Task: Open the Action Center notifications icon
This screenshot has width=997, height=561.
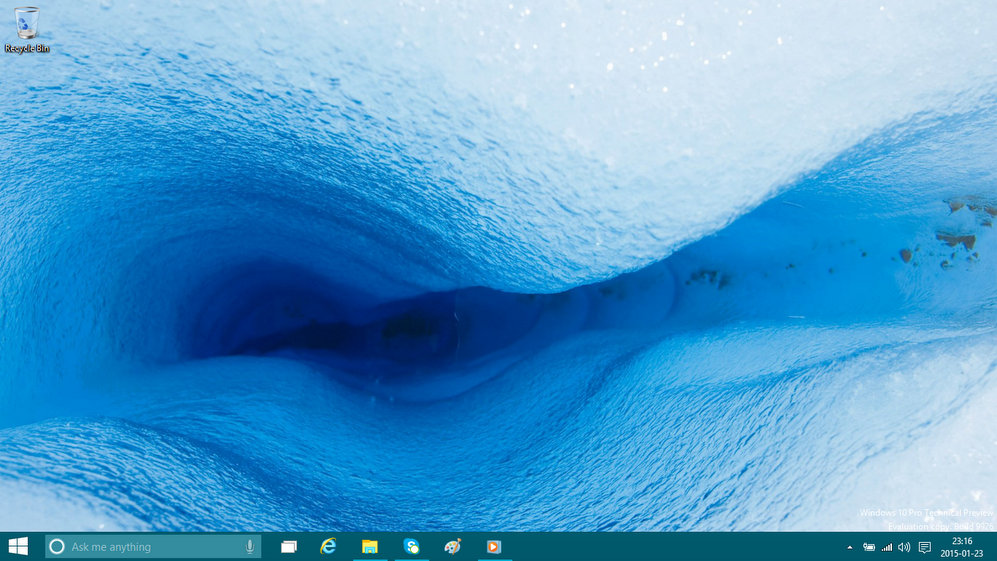Action: click(924, 547)
